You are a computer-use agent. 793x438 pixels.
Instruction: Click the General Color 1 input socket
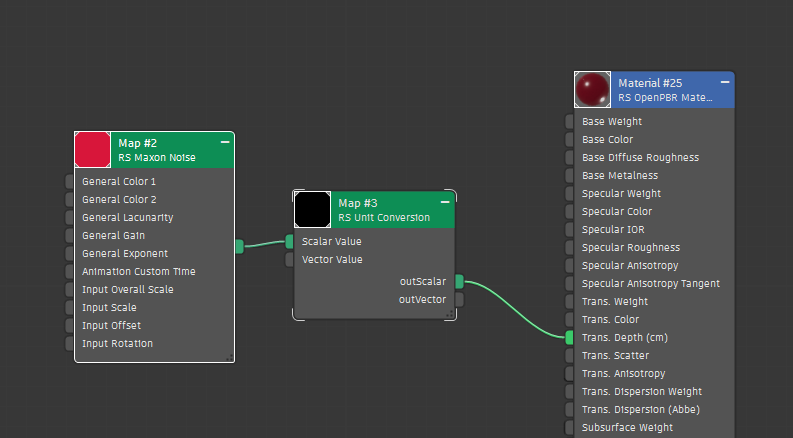click(x=70, y=182)
